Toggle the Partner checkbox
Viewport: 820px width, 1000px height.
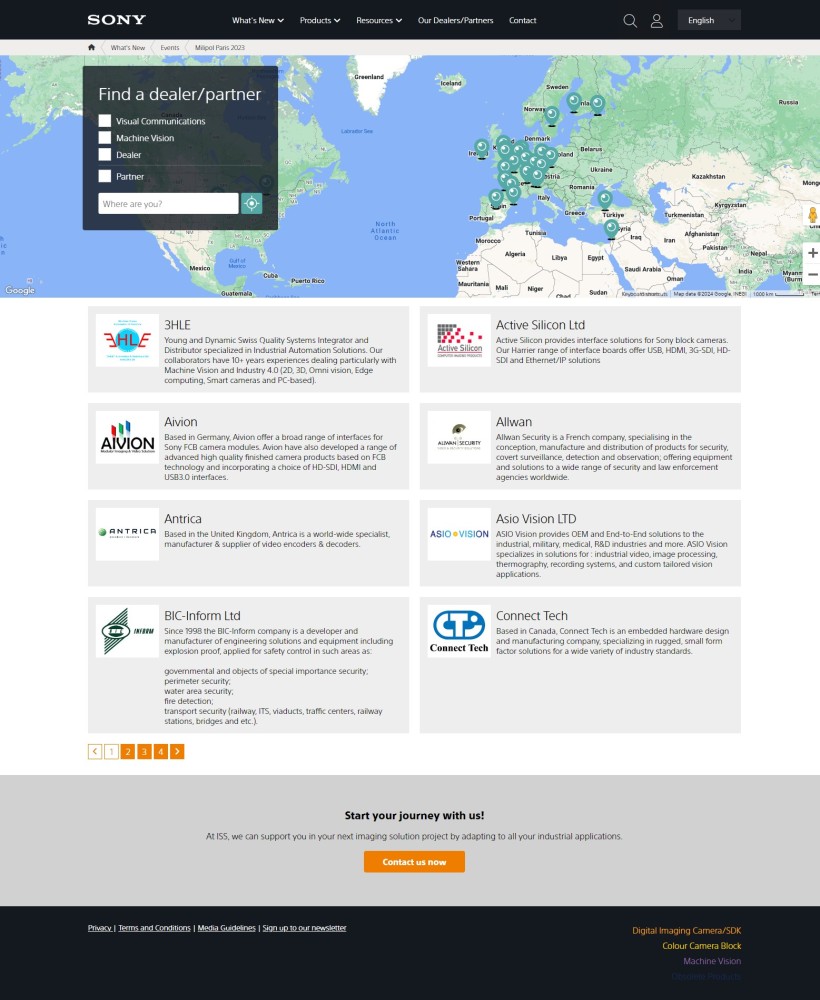pyautogui.click(x=105, y=176)
